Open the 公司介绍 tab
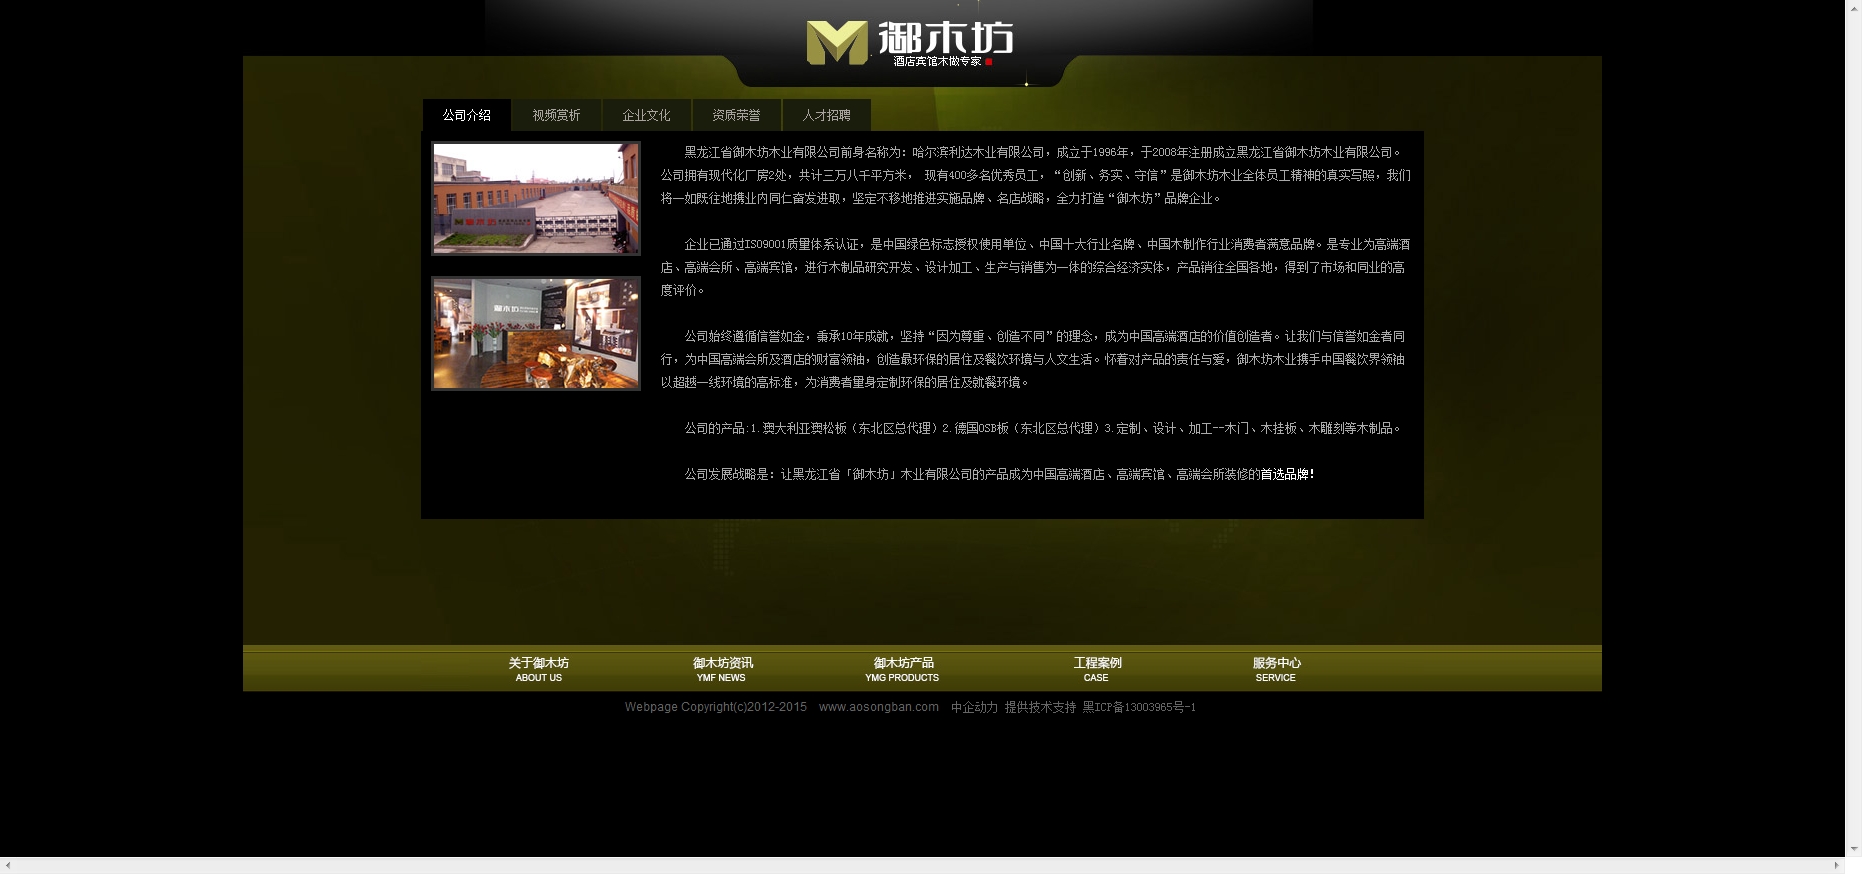The width and height of the screenshot is (1862, 874). click(x=467, y=115)
